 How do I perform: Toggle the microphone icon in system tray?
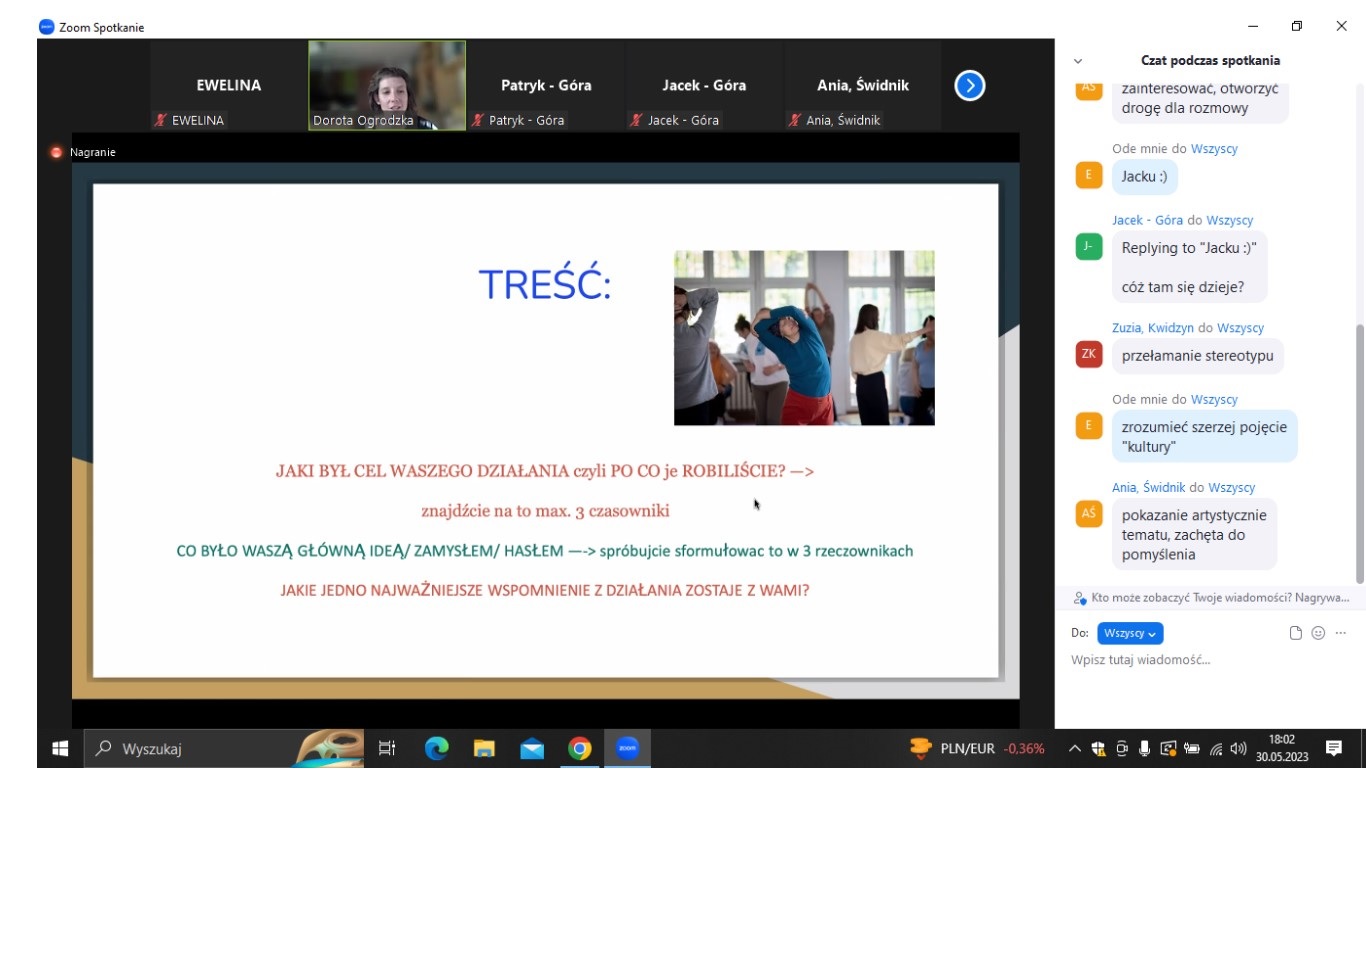click(1144, 748)
